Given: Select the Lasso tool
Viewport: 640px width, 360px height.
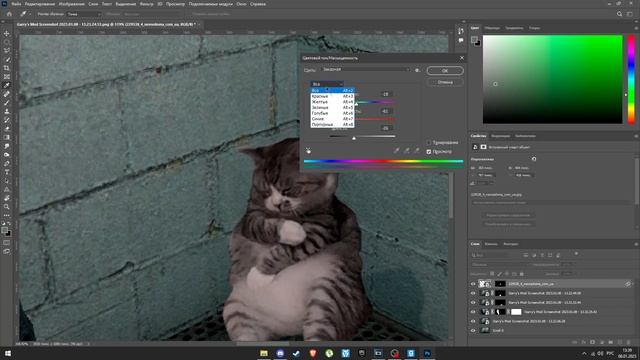Looking at the screenshot, I should point(7,51).
